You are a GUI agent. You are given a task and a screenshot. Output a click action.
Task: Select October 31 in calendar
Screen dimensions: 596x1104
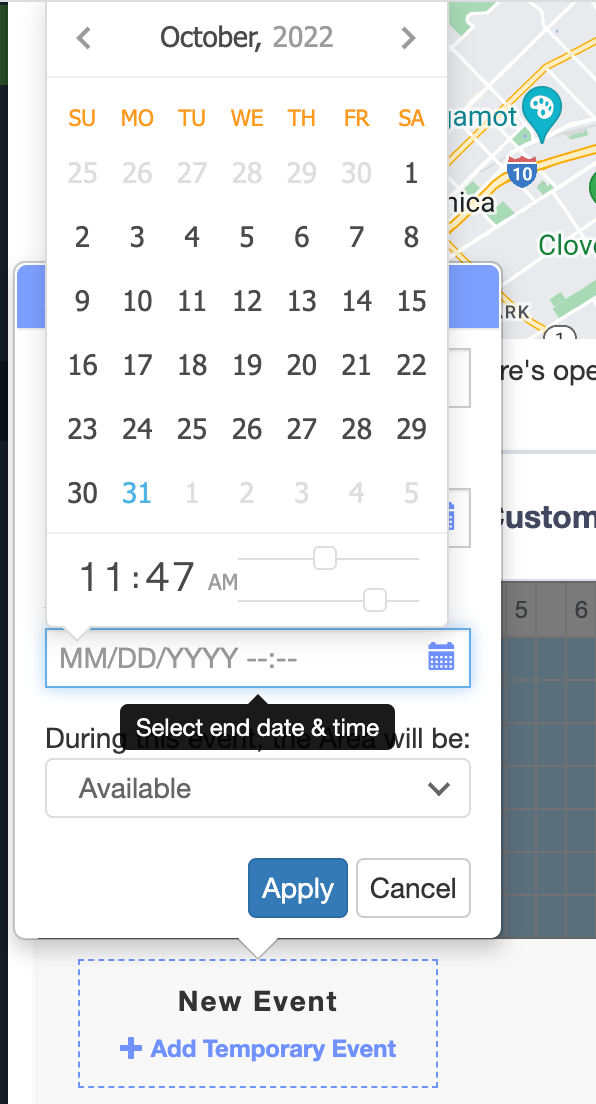click(x=137, y=493)
